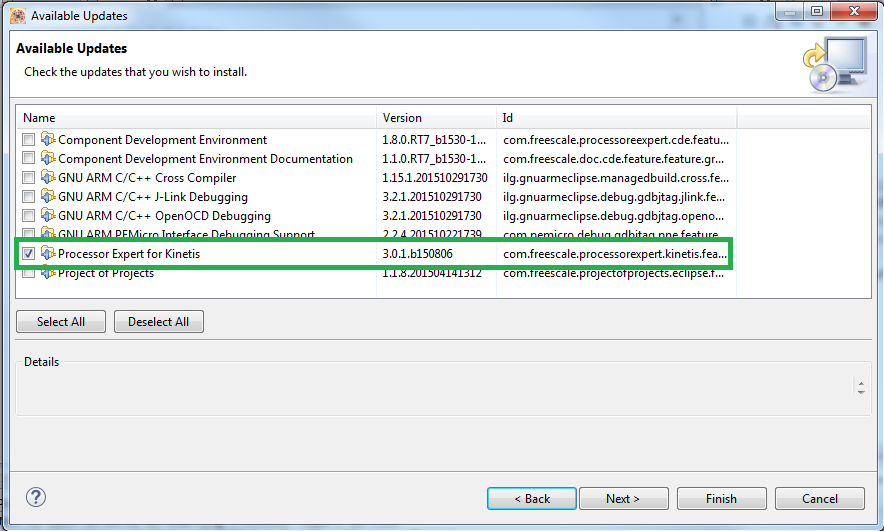This screenshot has height=531, width=884.
Task: Select Project of Projects row name
Action: click(x=106, y=273)
